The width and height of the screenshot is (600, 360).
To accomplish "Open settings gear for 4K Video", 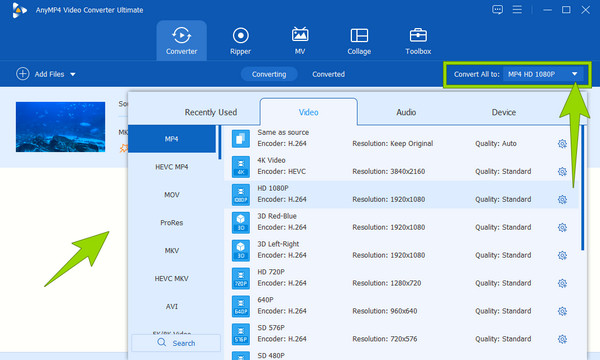I will tap(562, 171).
